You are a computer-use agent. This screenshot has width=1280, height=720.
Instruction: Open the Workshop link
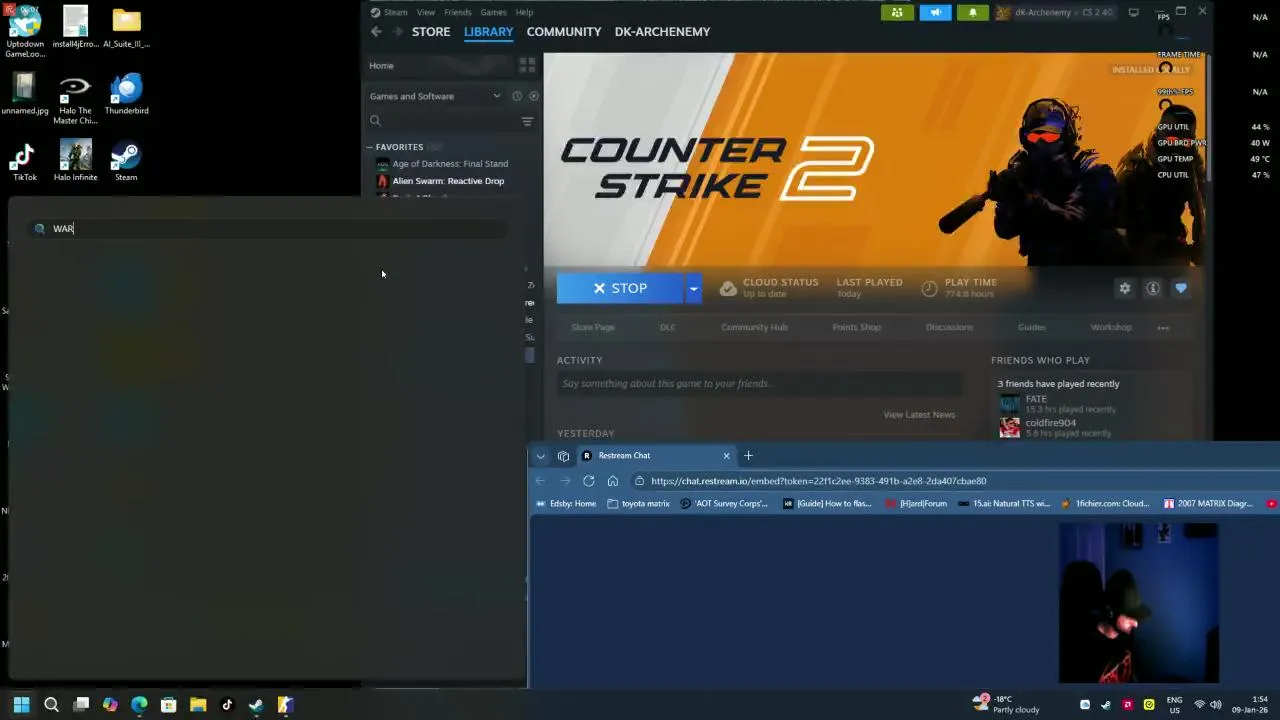pos(1111,327)
